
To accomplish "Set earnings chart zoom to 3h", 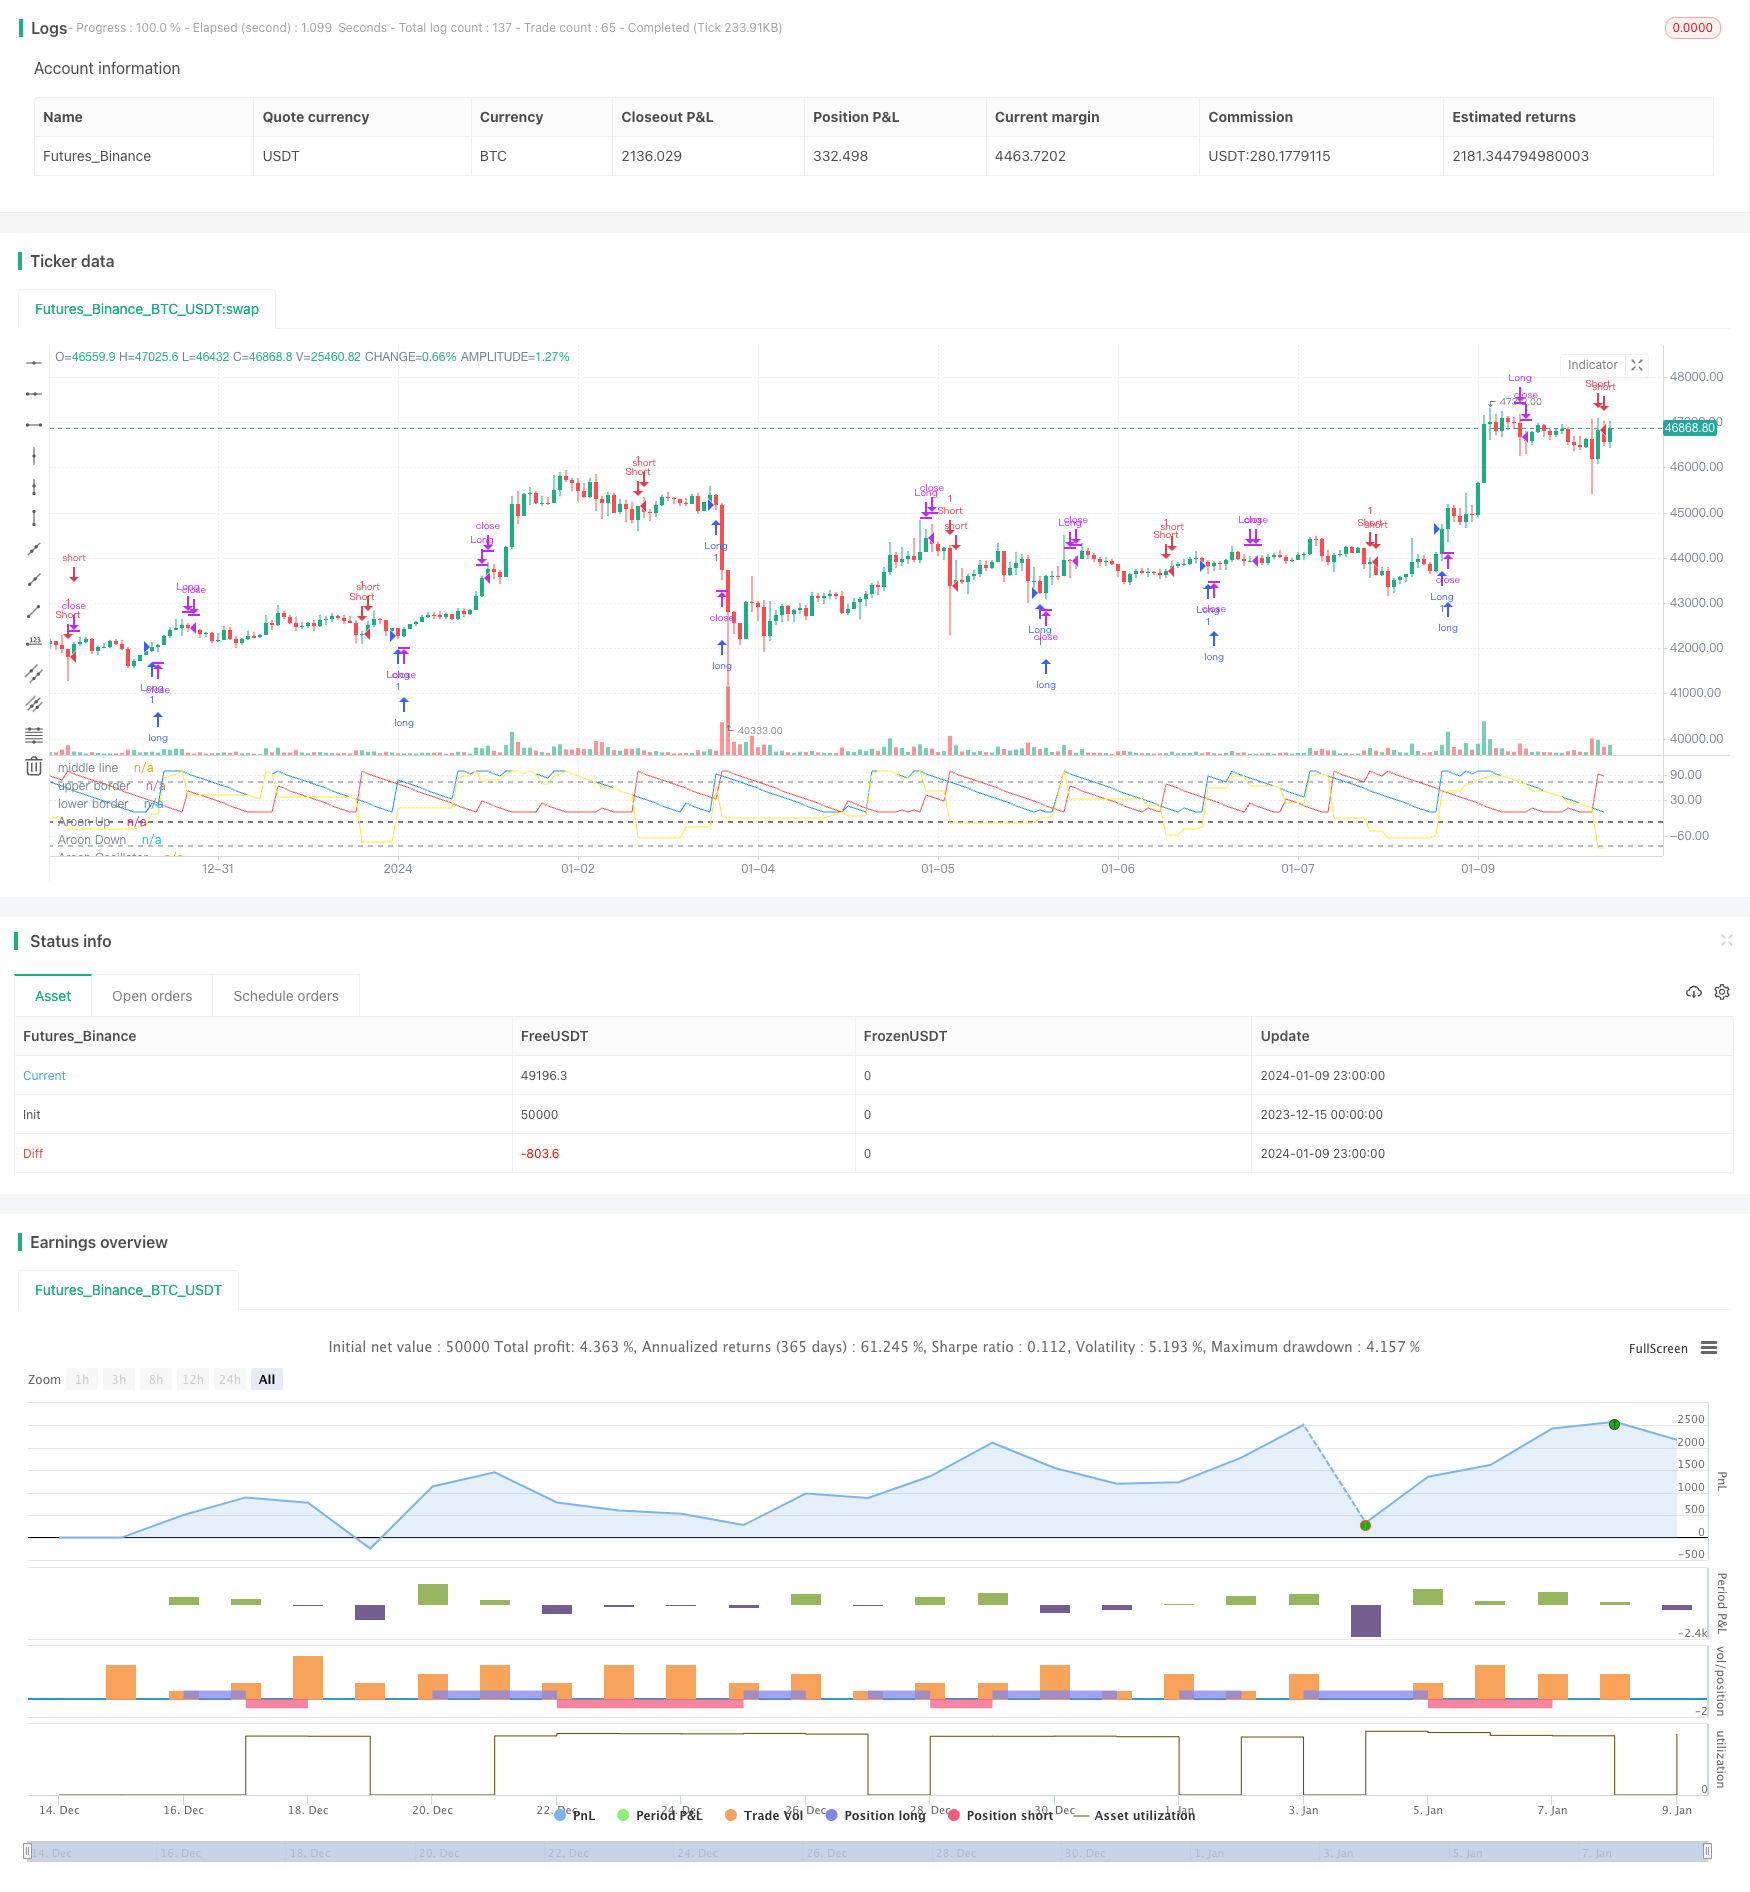I will tap(119, 1379).
